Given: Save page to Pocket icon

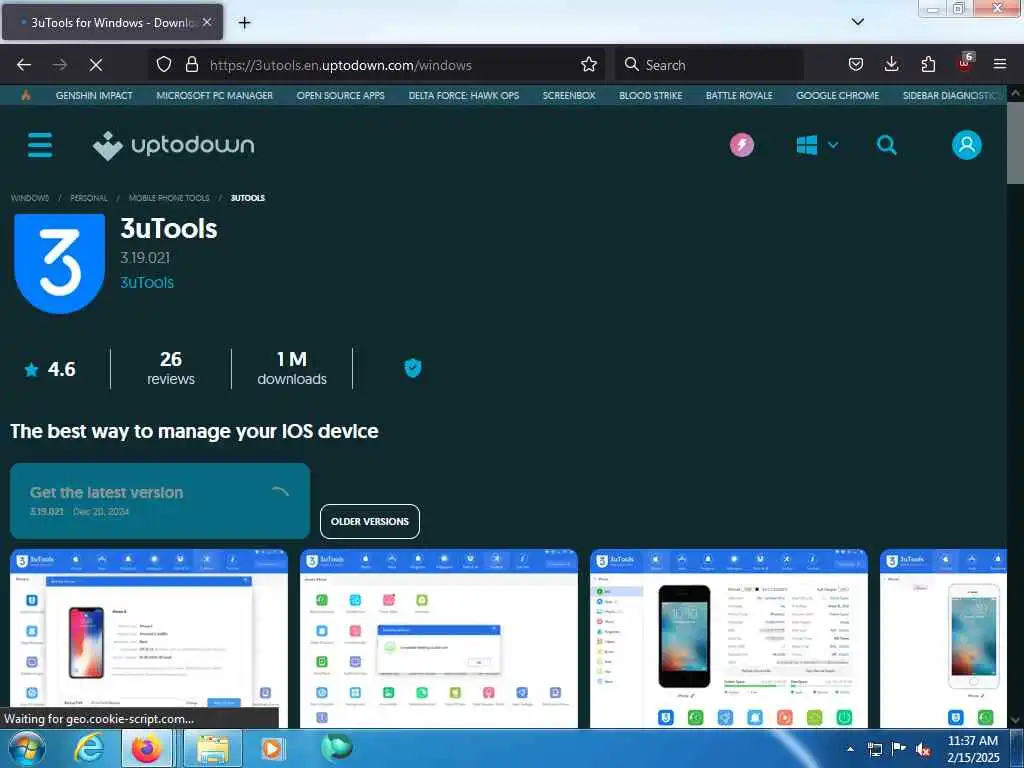Looking at the screenshot, I should (x=856, y=65).
